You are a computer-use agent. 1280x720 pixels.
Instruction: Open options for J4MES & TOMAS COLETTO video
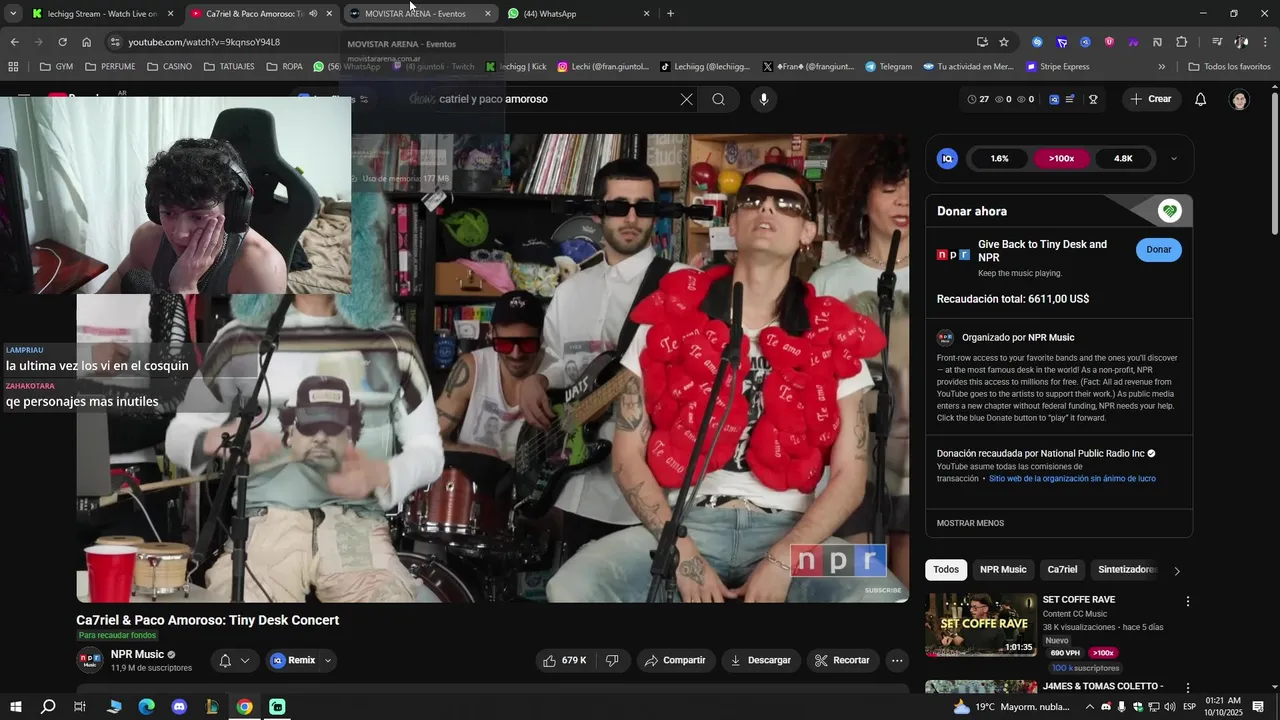click(1188, 688)
